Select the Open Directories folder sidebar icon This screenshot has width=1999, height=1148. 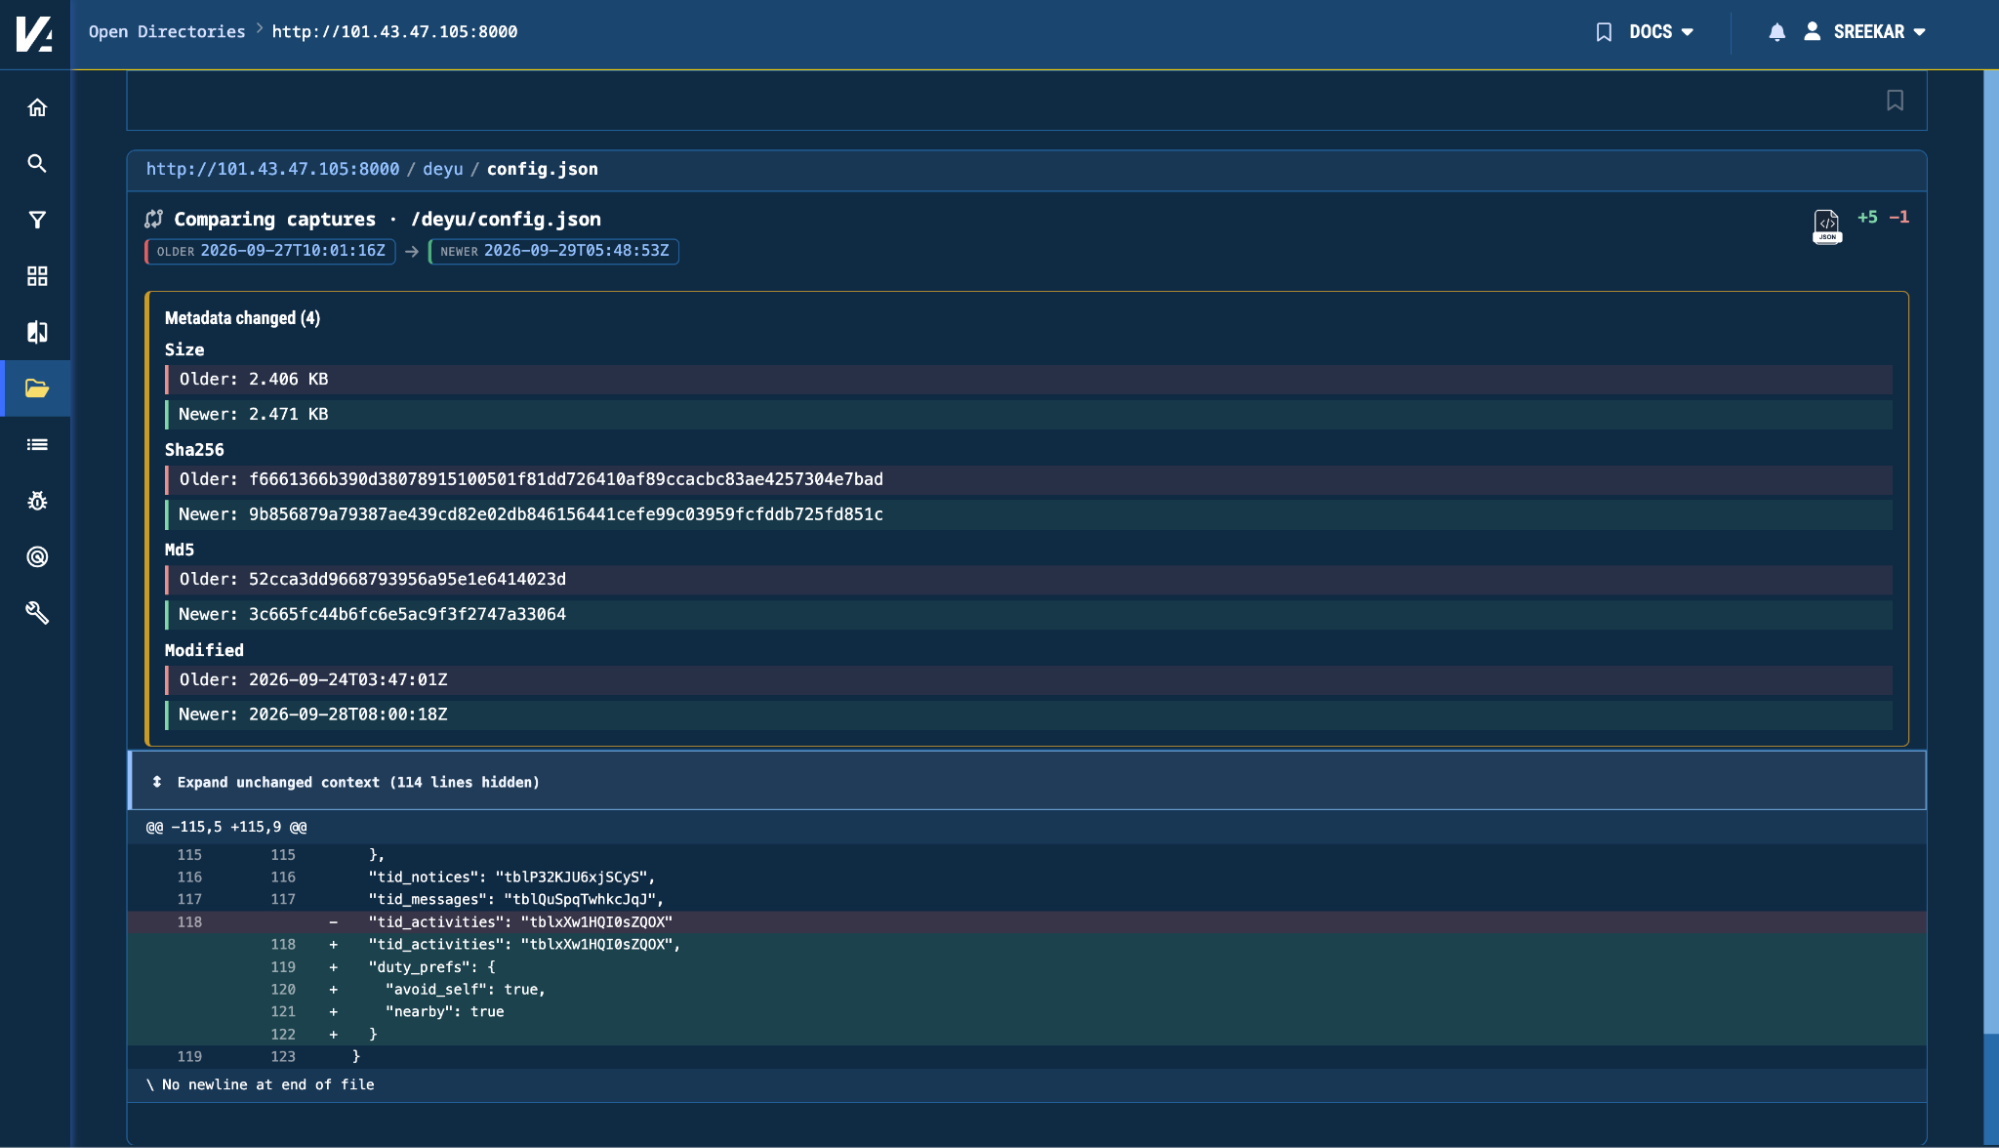pos(37,388)
